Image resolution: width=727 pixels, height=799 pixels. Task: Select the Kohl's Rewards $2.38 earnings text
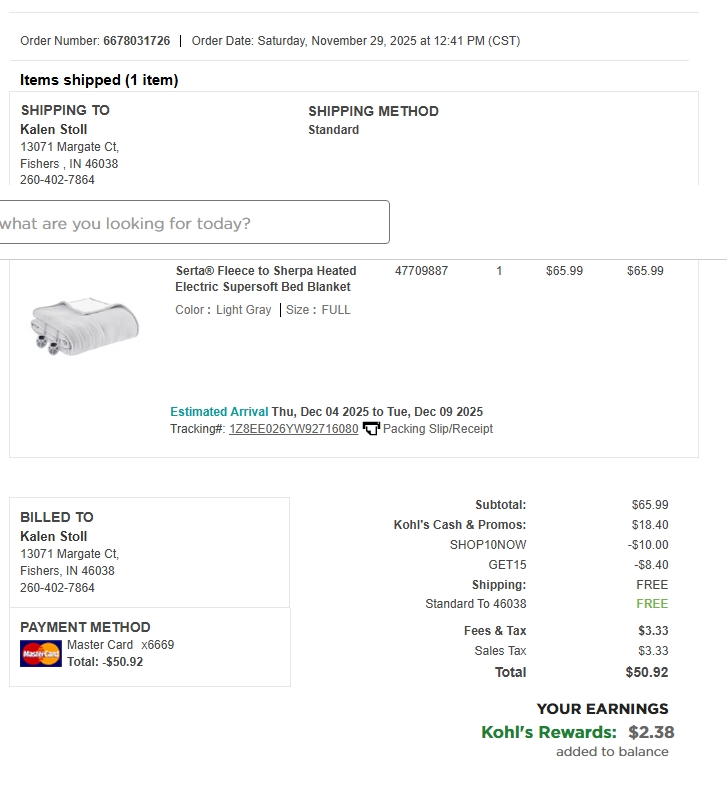[x=577, y=732]
